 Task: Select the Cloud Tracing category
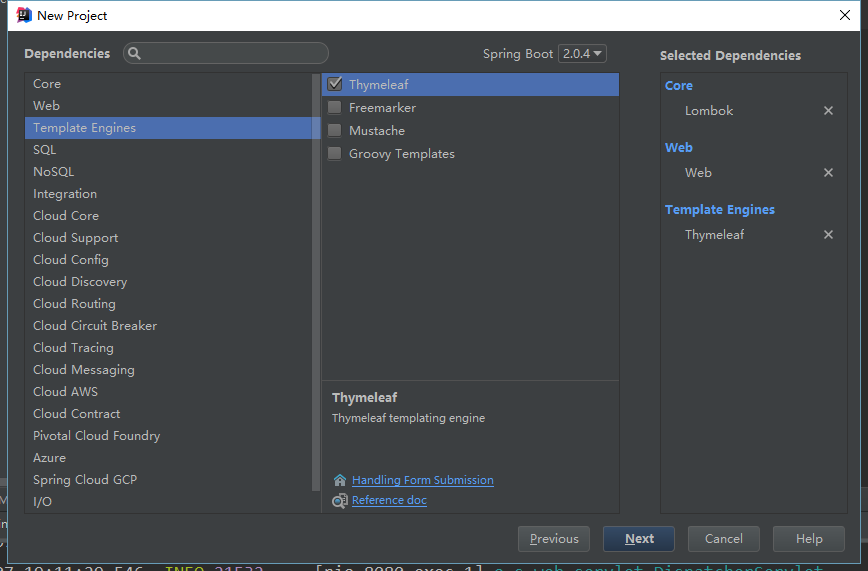click(x=168, y=348)
